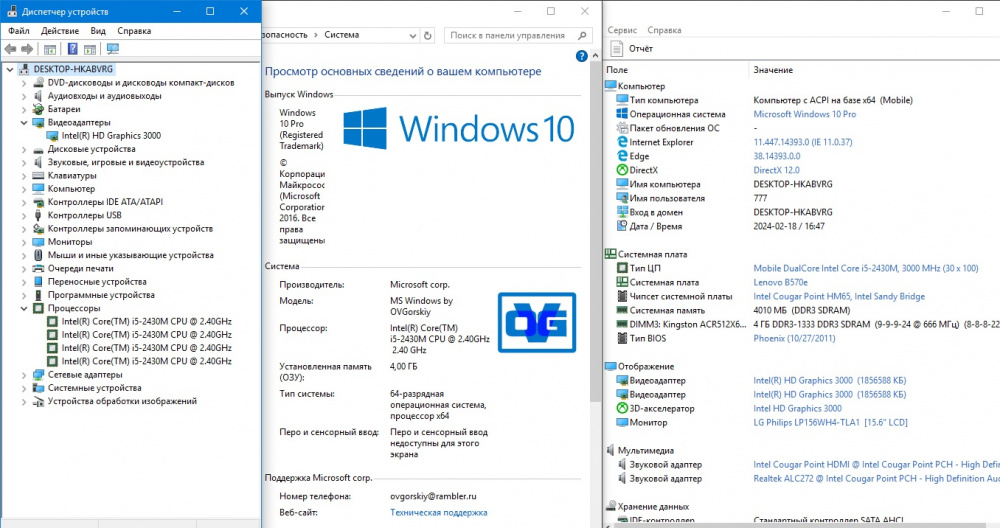
Task: Click the Контроллеры USB icon in device tree
Action: point(38,216)
